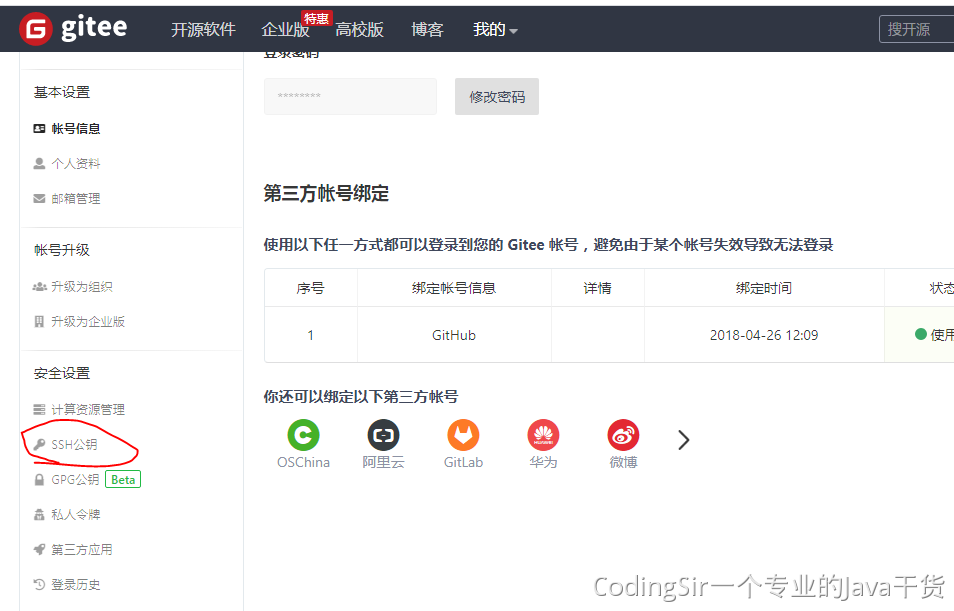Open 计算资源管理 page
The width and height of the screenshot is (954, 611).
[88, 410]
